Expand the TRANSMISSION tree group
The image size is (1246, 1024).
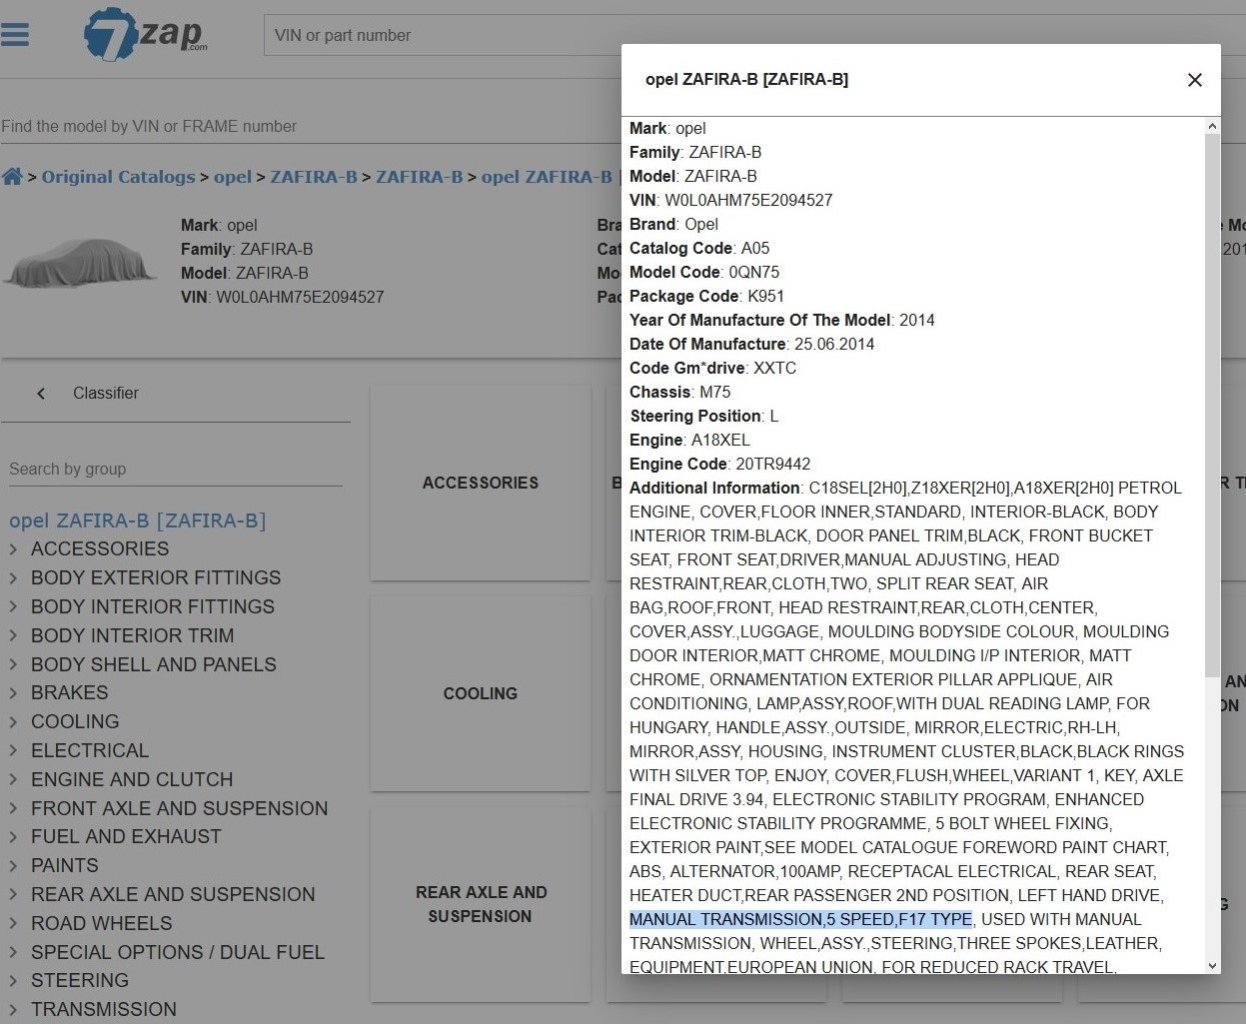(14, 1010)
